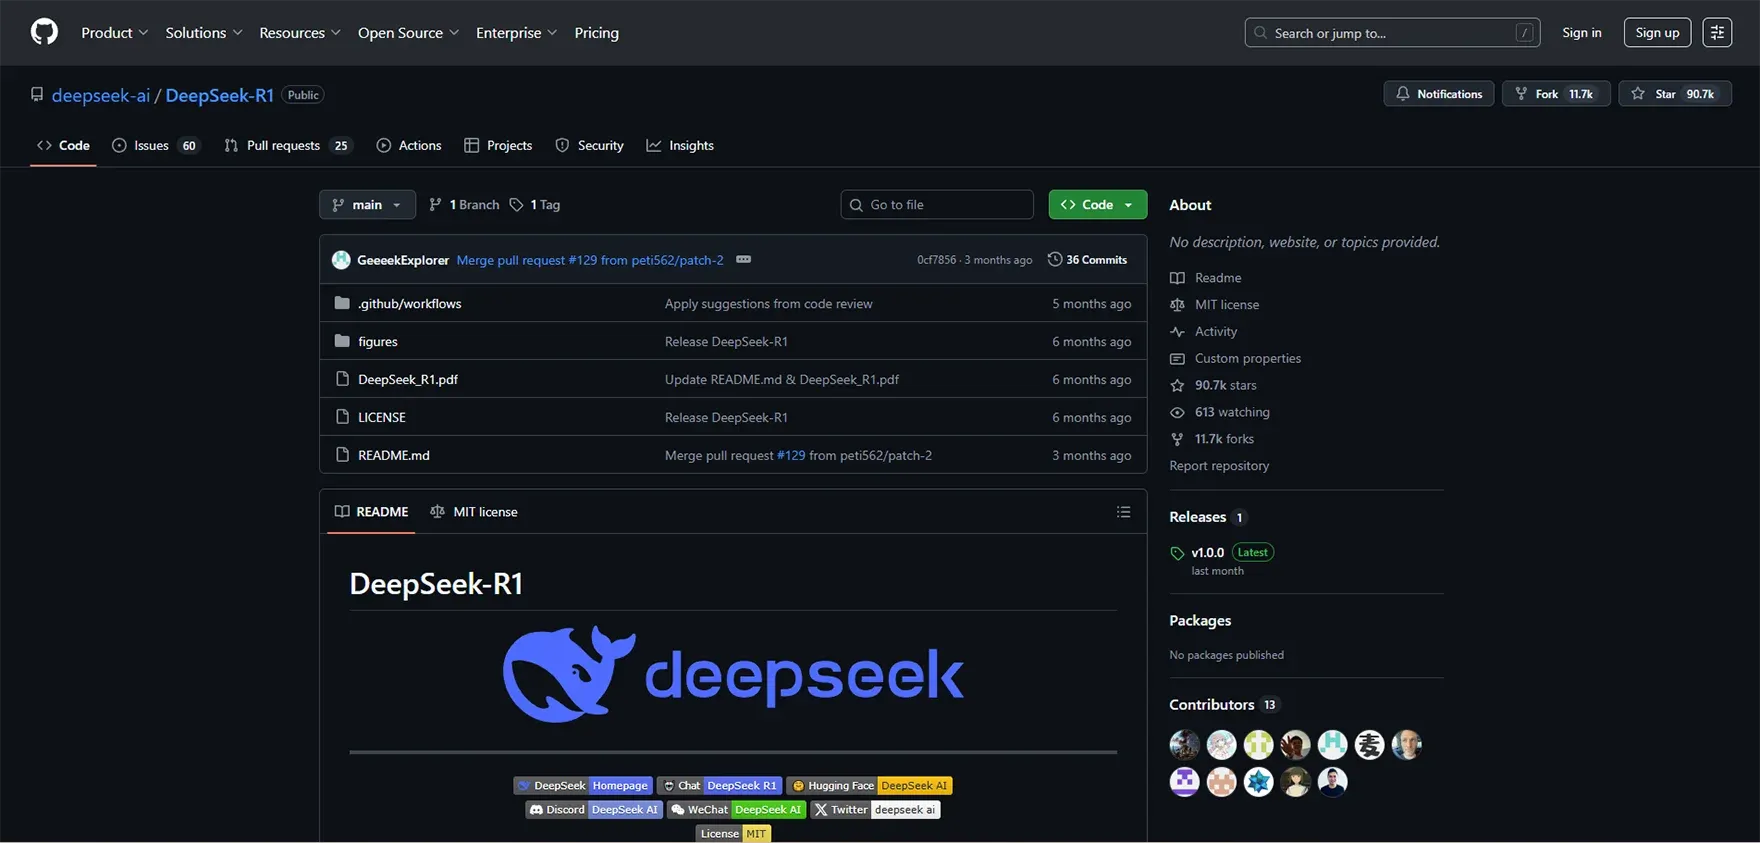Click the Hugging Face DeepSeek AI badge
1760x843 pixels.
click(869, 786)
